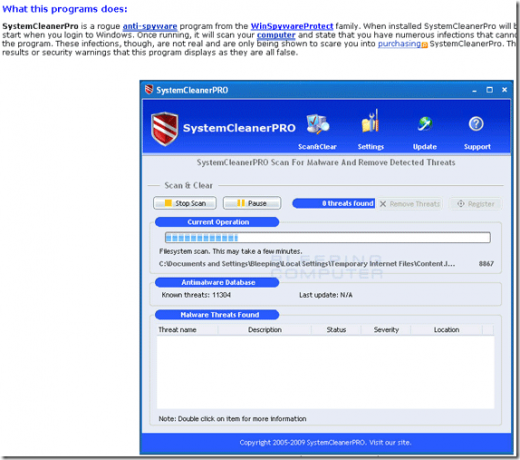Pause the running scan
Viewport: 520px width, 460px height.
[x=252, y=203]
